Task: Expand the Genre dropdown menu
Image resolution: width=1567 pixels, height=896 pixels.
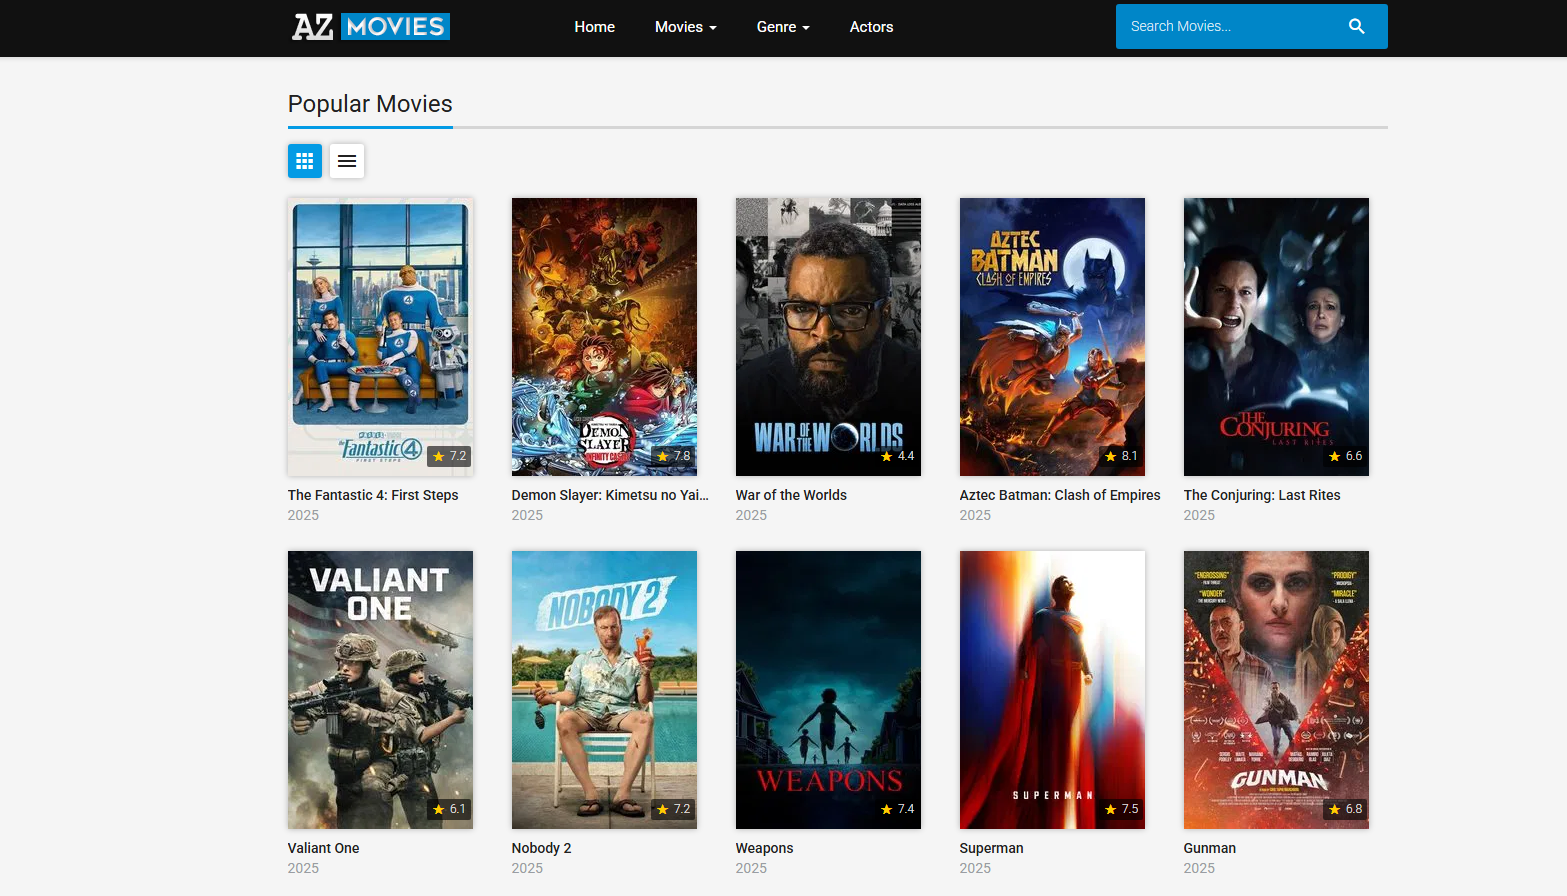Action: [782, 27]
